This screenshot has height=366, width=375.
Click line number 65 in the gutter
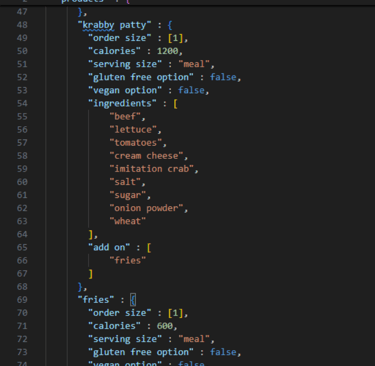coord(22,247)
